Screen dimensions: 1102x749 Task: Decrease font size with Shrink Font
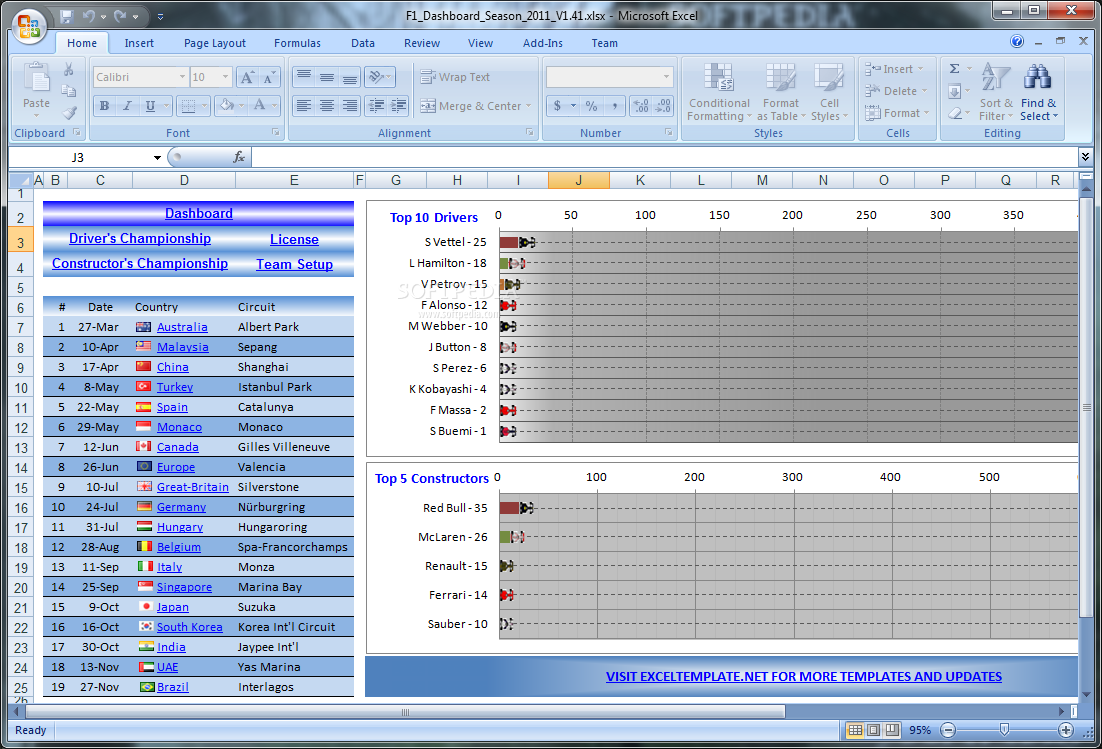(x=269, y=77)
